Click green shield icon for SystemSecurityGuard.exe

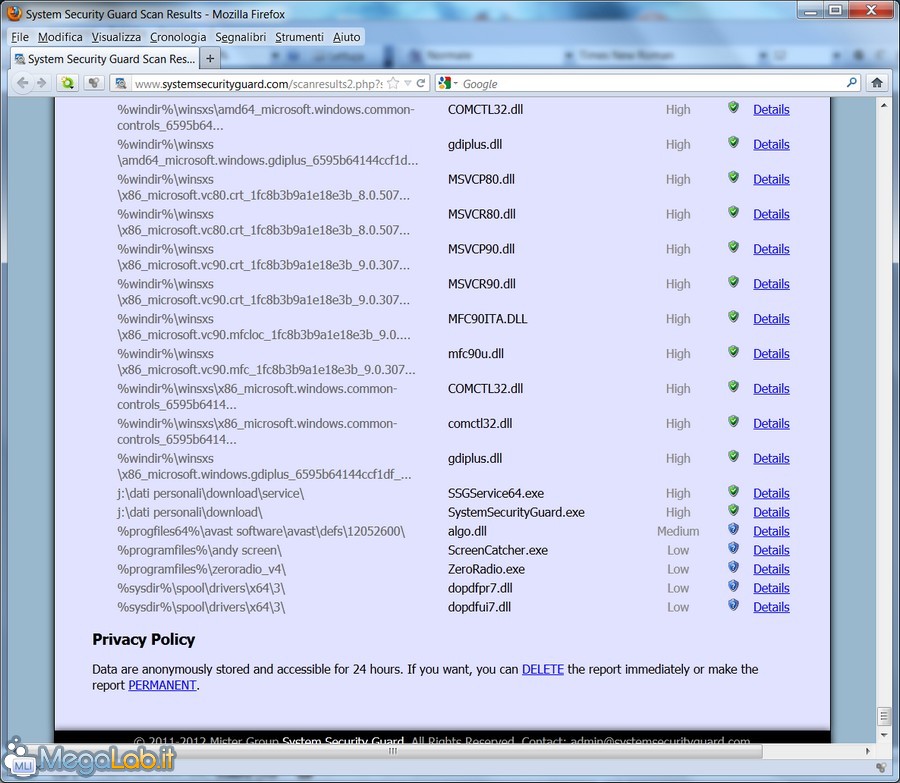pos(733,510)
